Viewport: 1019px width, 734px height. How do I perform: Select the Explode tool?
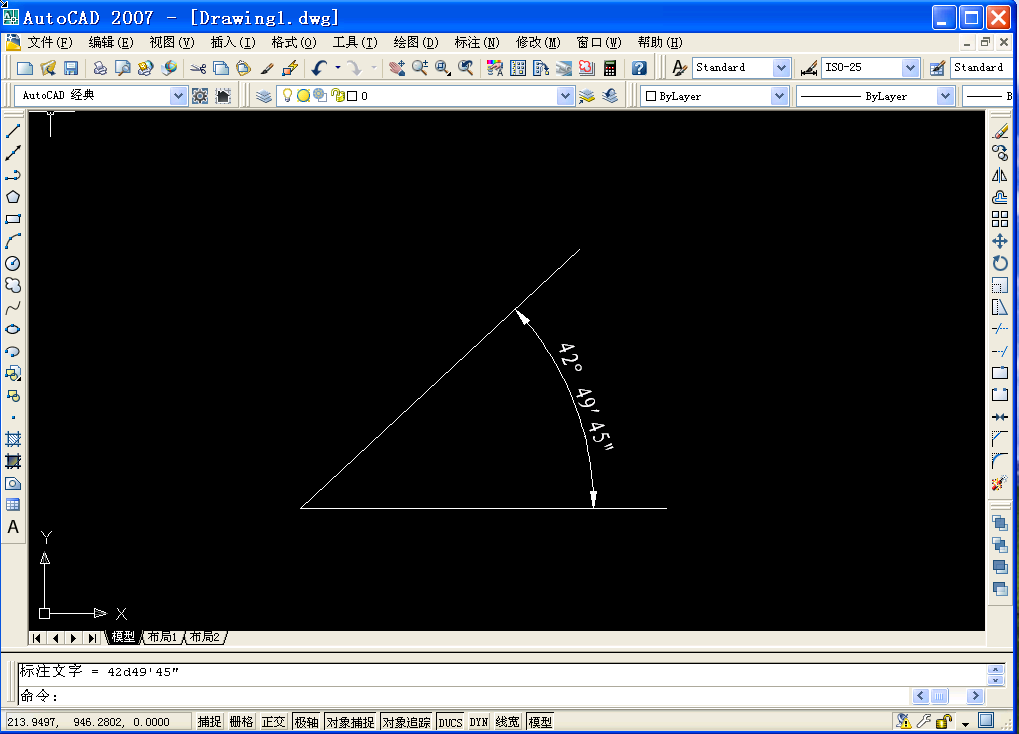(x=1000, y=483)
